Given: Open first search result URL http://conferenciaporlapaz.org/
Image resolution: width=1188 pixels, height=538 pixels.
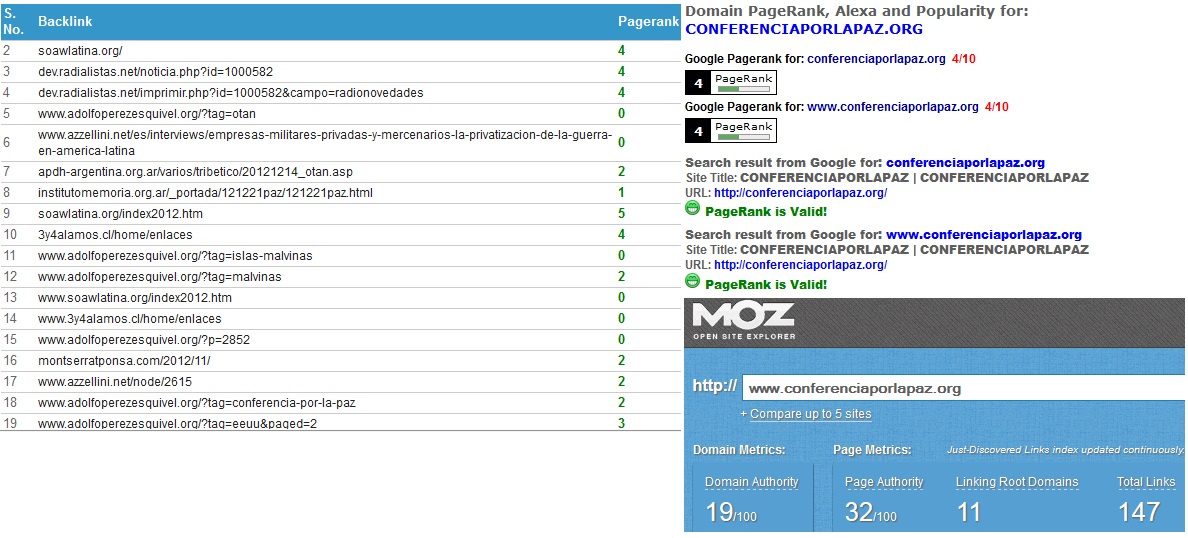Looking at the screenshot, I should pyautogui.click(x=800, y=193).
